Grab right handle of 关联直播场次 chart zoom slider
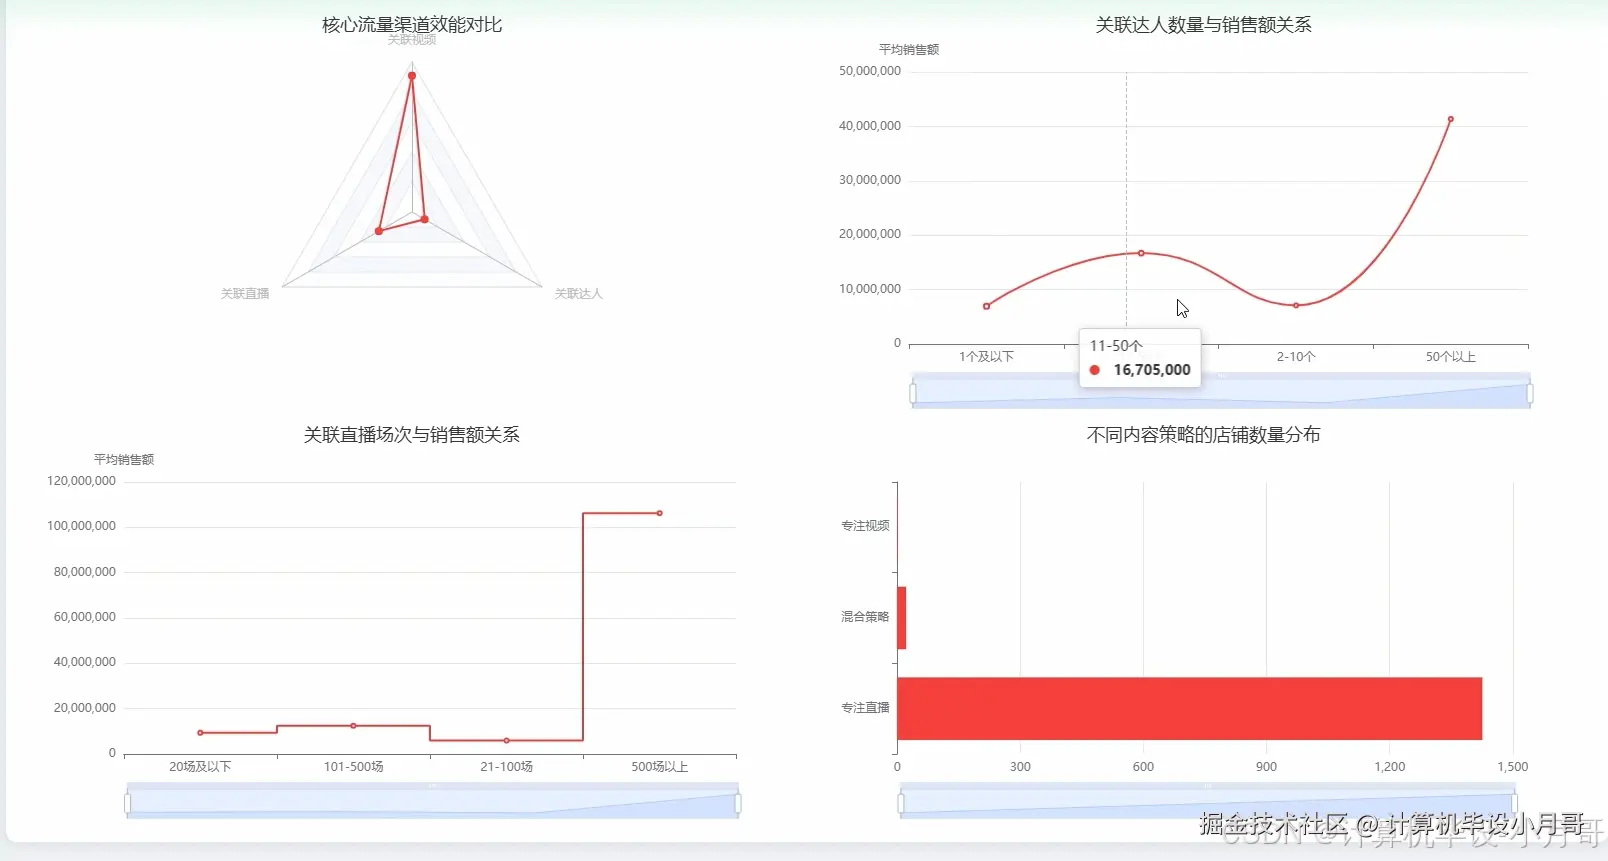This screenshot has height=861, width=1608. [x=738, y=804]
